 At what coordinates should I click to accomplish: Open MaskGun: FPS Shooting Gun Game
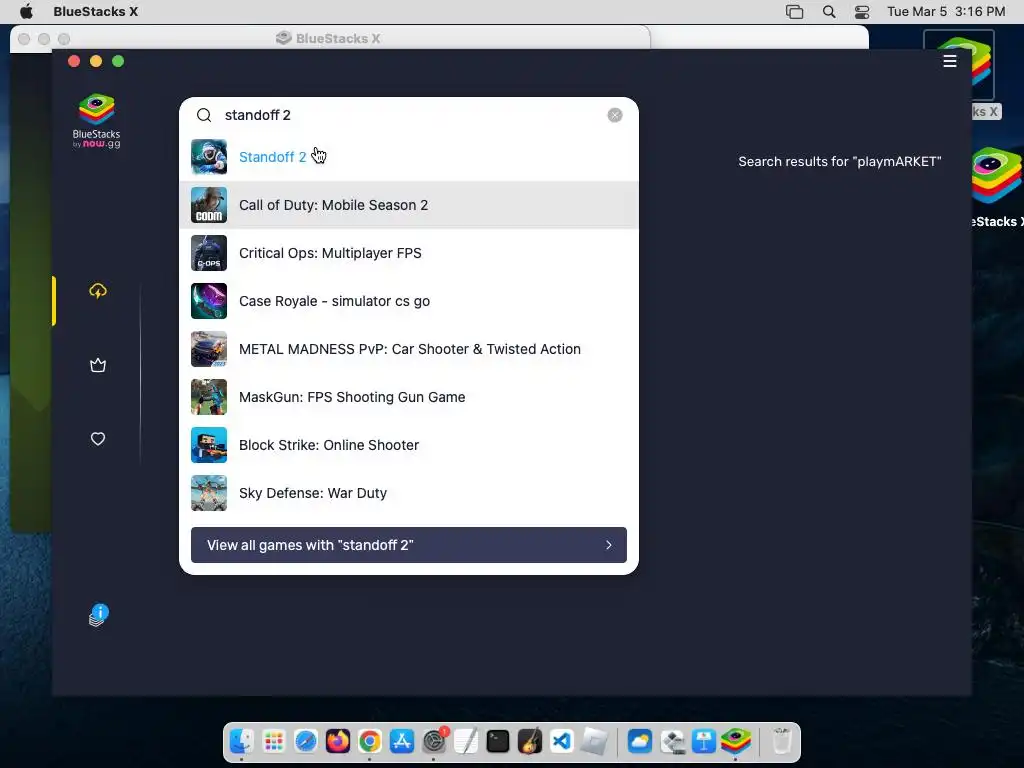408,397
